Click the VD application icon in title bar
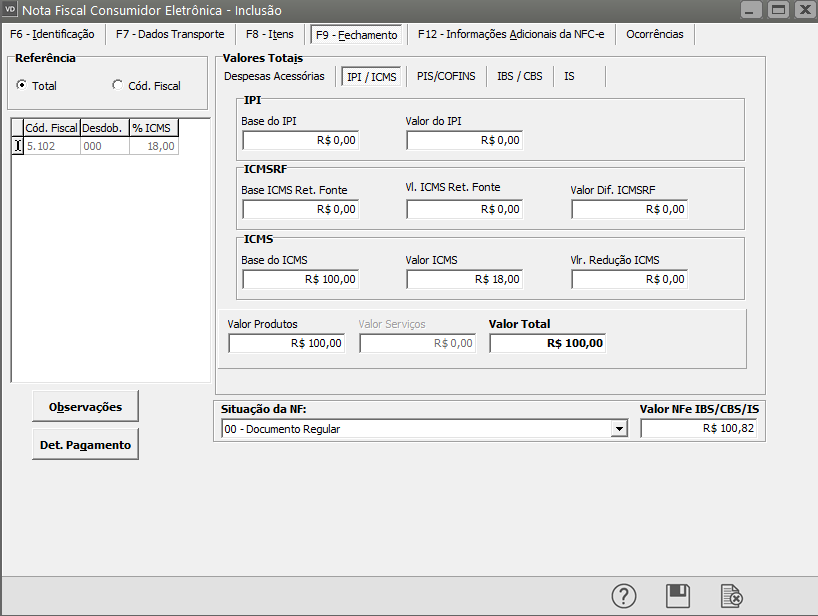 pyautogui.click(x=11, y=10)
